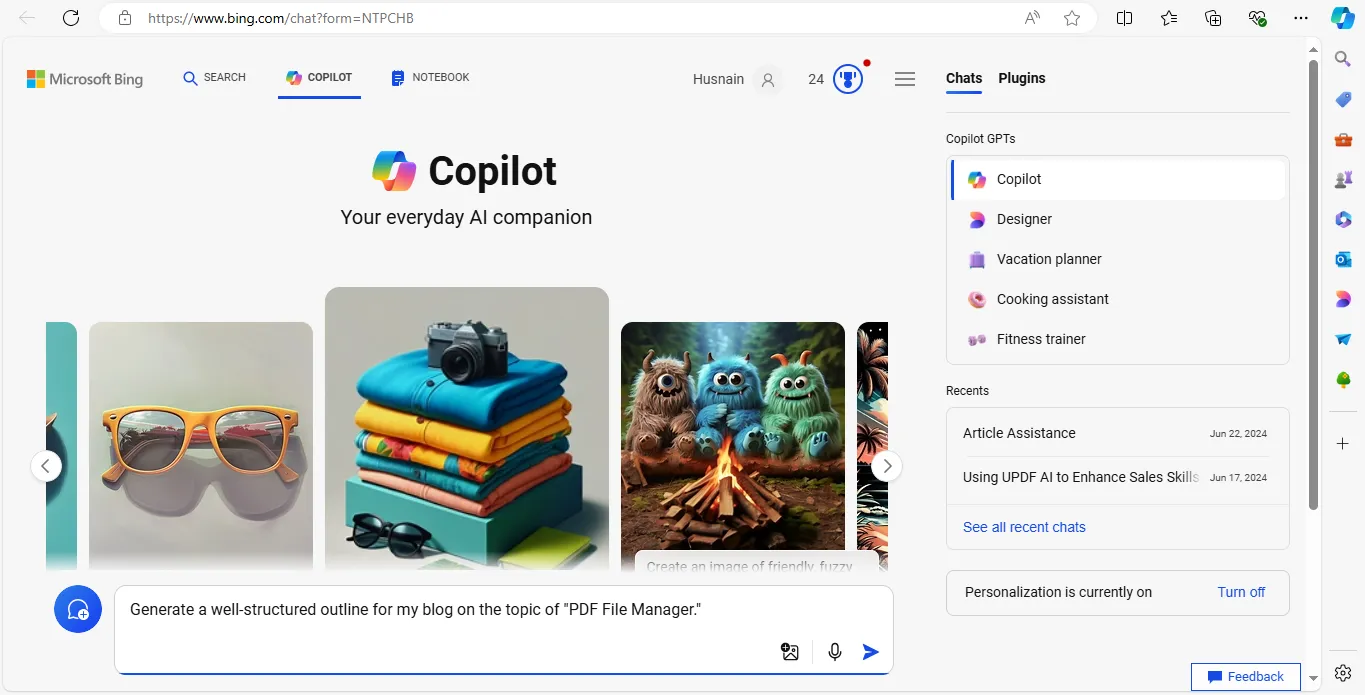Turn off personalization
1365x695 pixels.
1240,592
